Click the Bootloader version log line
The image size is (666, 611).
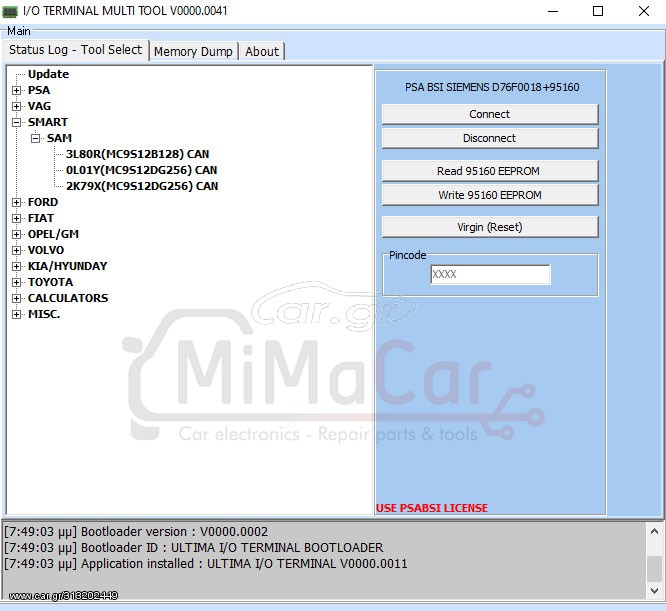[136, 532]
